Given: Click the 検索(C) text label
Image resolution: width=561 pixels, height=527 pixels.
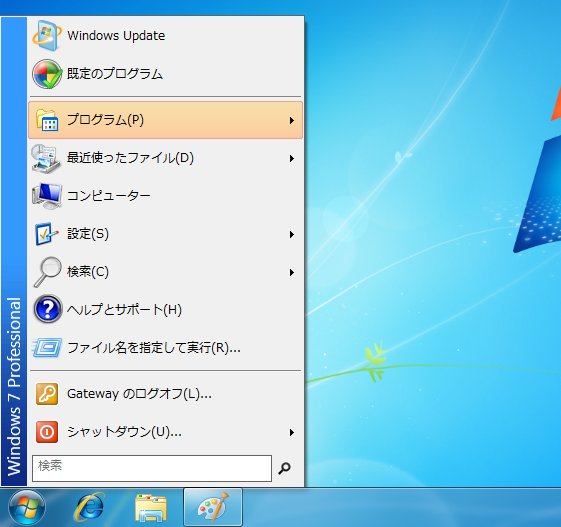Looking at the screenshot, I should tap(88, 272).
